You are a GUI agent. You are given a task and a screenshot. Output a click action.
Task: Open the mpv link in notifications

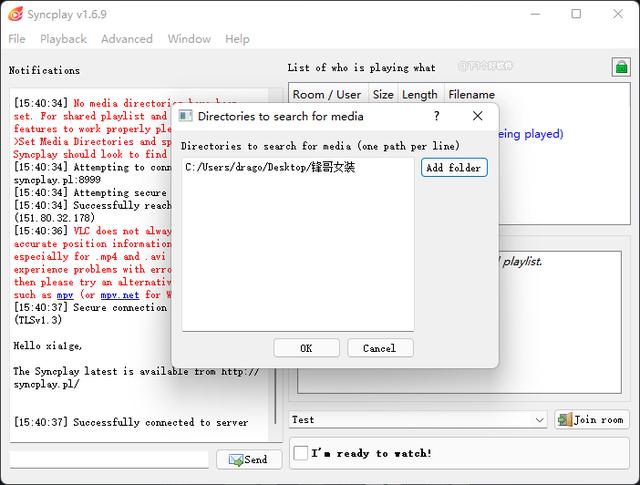click(65, 295)
